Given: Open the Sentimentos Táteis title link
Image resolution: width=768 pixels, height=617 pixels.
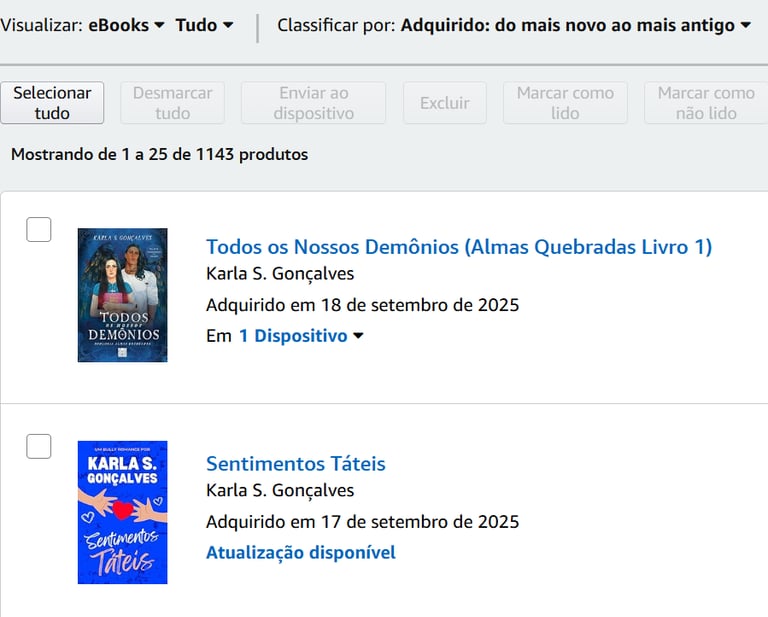Looking at the screenshot, I should [296, 464].
